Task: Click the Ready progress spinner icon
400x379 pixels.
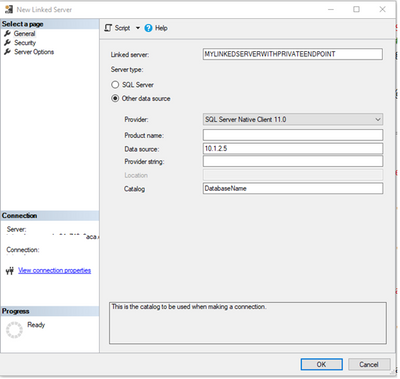Action: pos(14,330)
